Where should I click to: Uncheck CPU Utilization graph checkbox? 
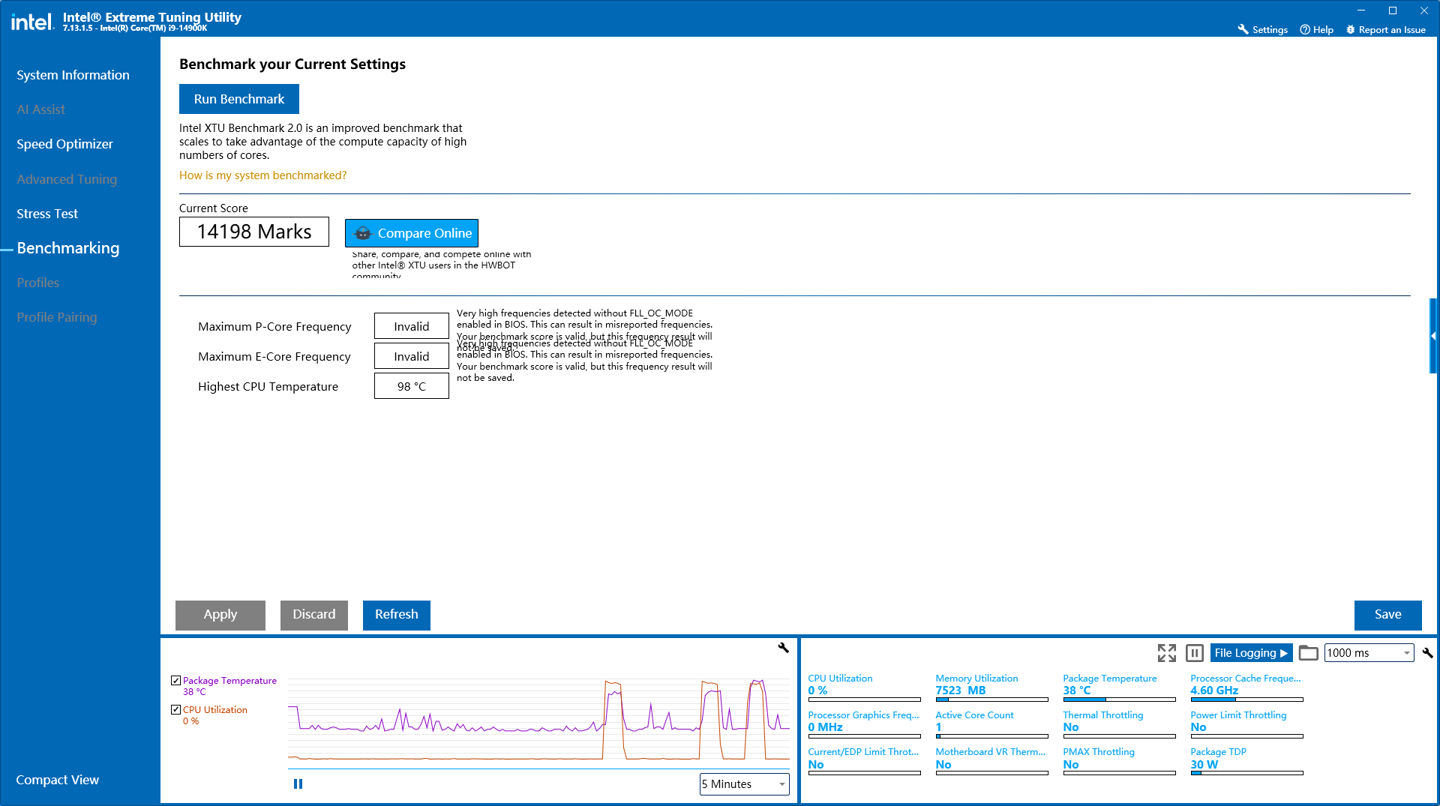coord(176,710)
